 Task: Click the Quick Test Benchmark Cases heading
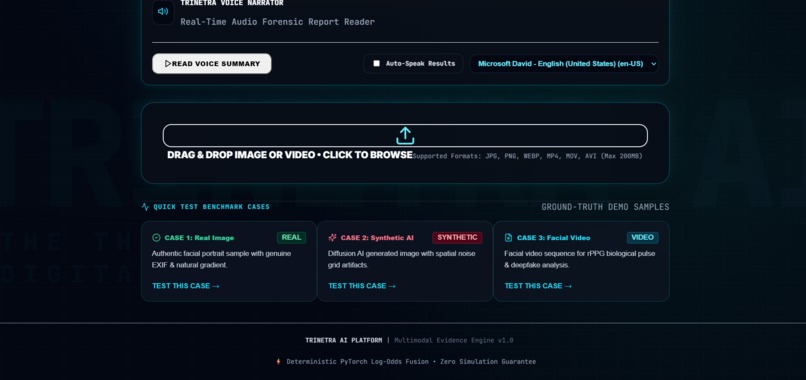click(212, 207)
